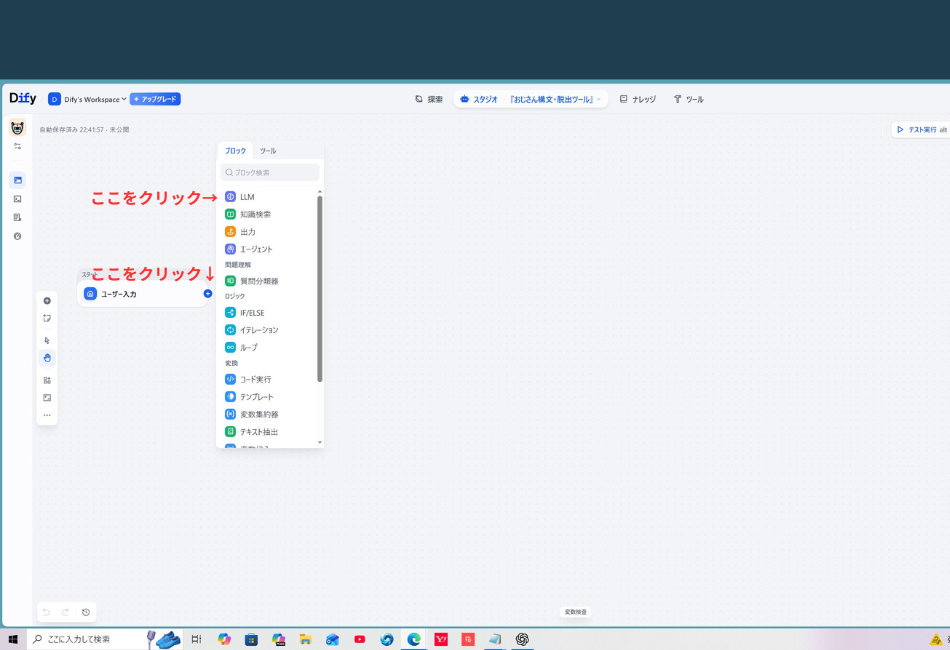Open the ナレッジ menu in top navigation
950x650 pixels.
coord(637,99)
